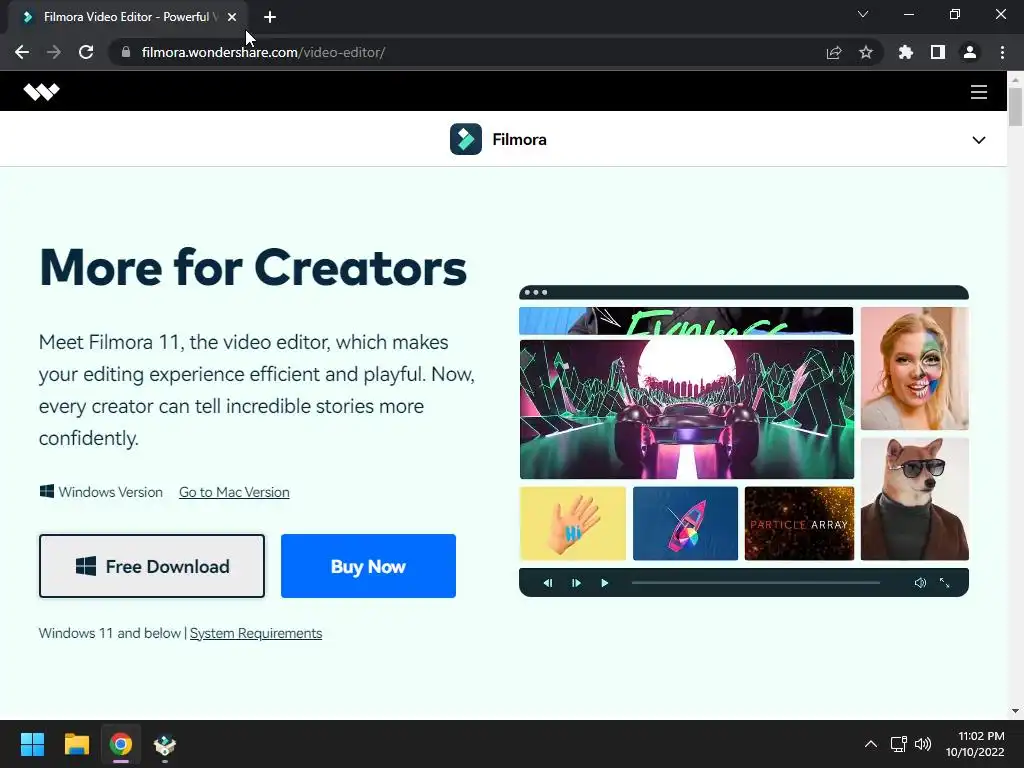Click the network tray icon

coord(899,744)
